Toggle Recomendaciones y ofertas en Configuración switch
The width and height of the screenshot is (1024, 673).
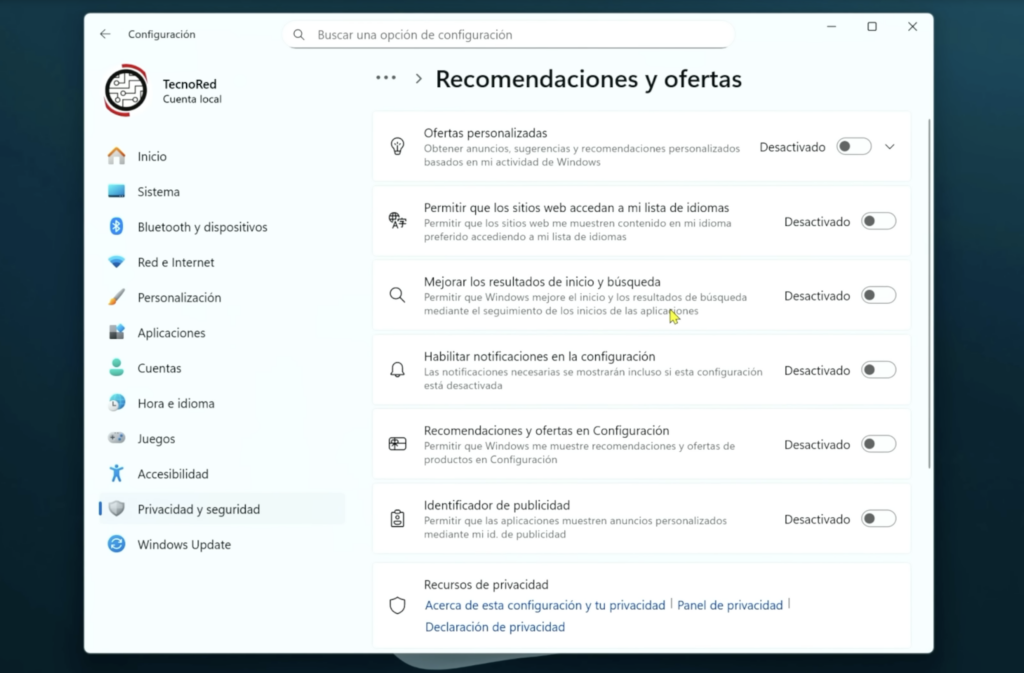878,445
